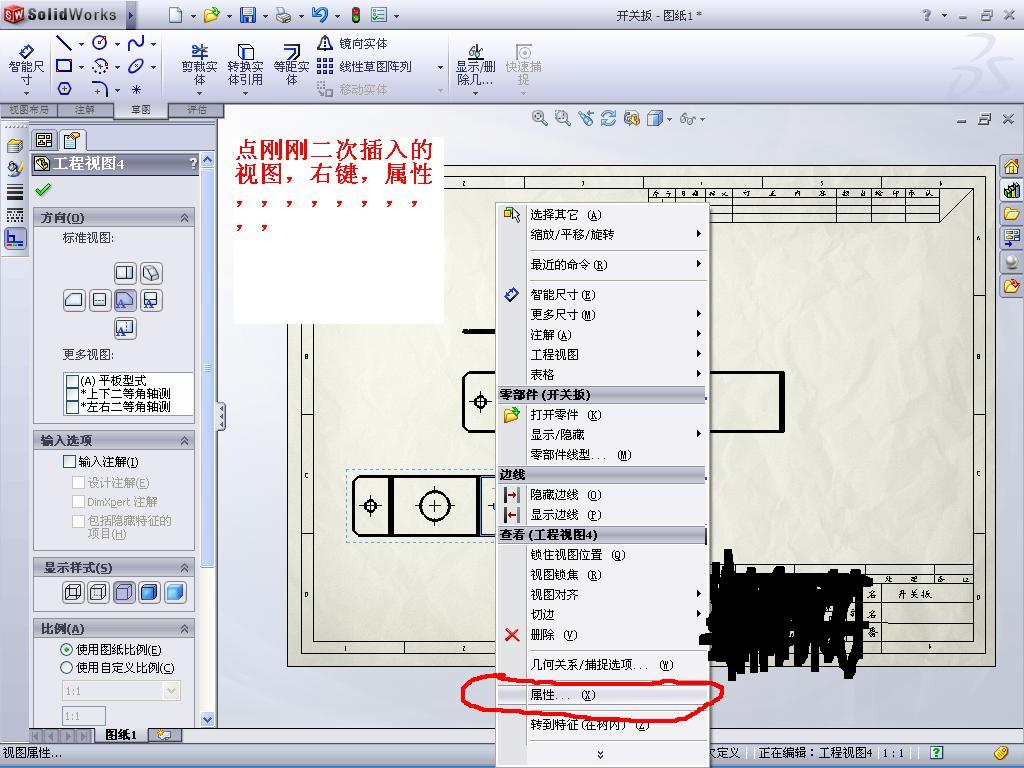The image size is (1024, 768).
Task: Collapse the 输入选项 section
Action: tap(184, 441)
